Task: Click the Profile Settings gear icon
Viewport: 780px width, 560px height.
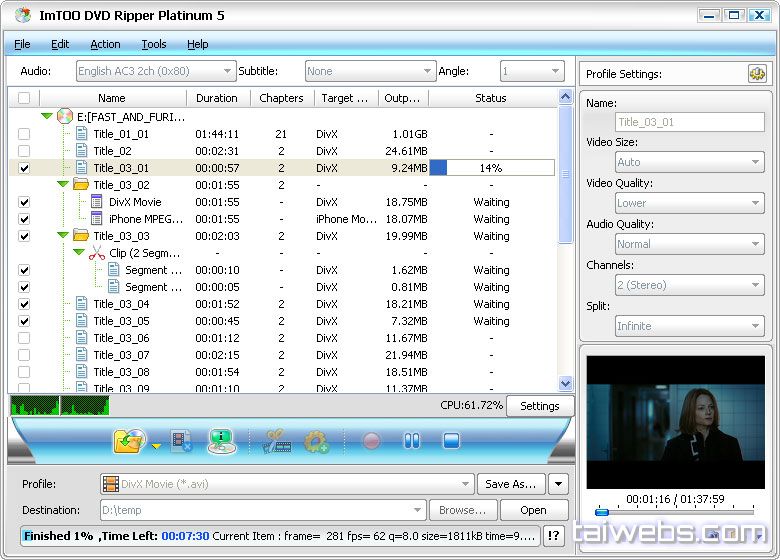Action: pos(756,74)
